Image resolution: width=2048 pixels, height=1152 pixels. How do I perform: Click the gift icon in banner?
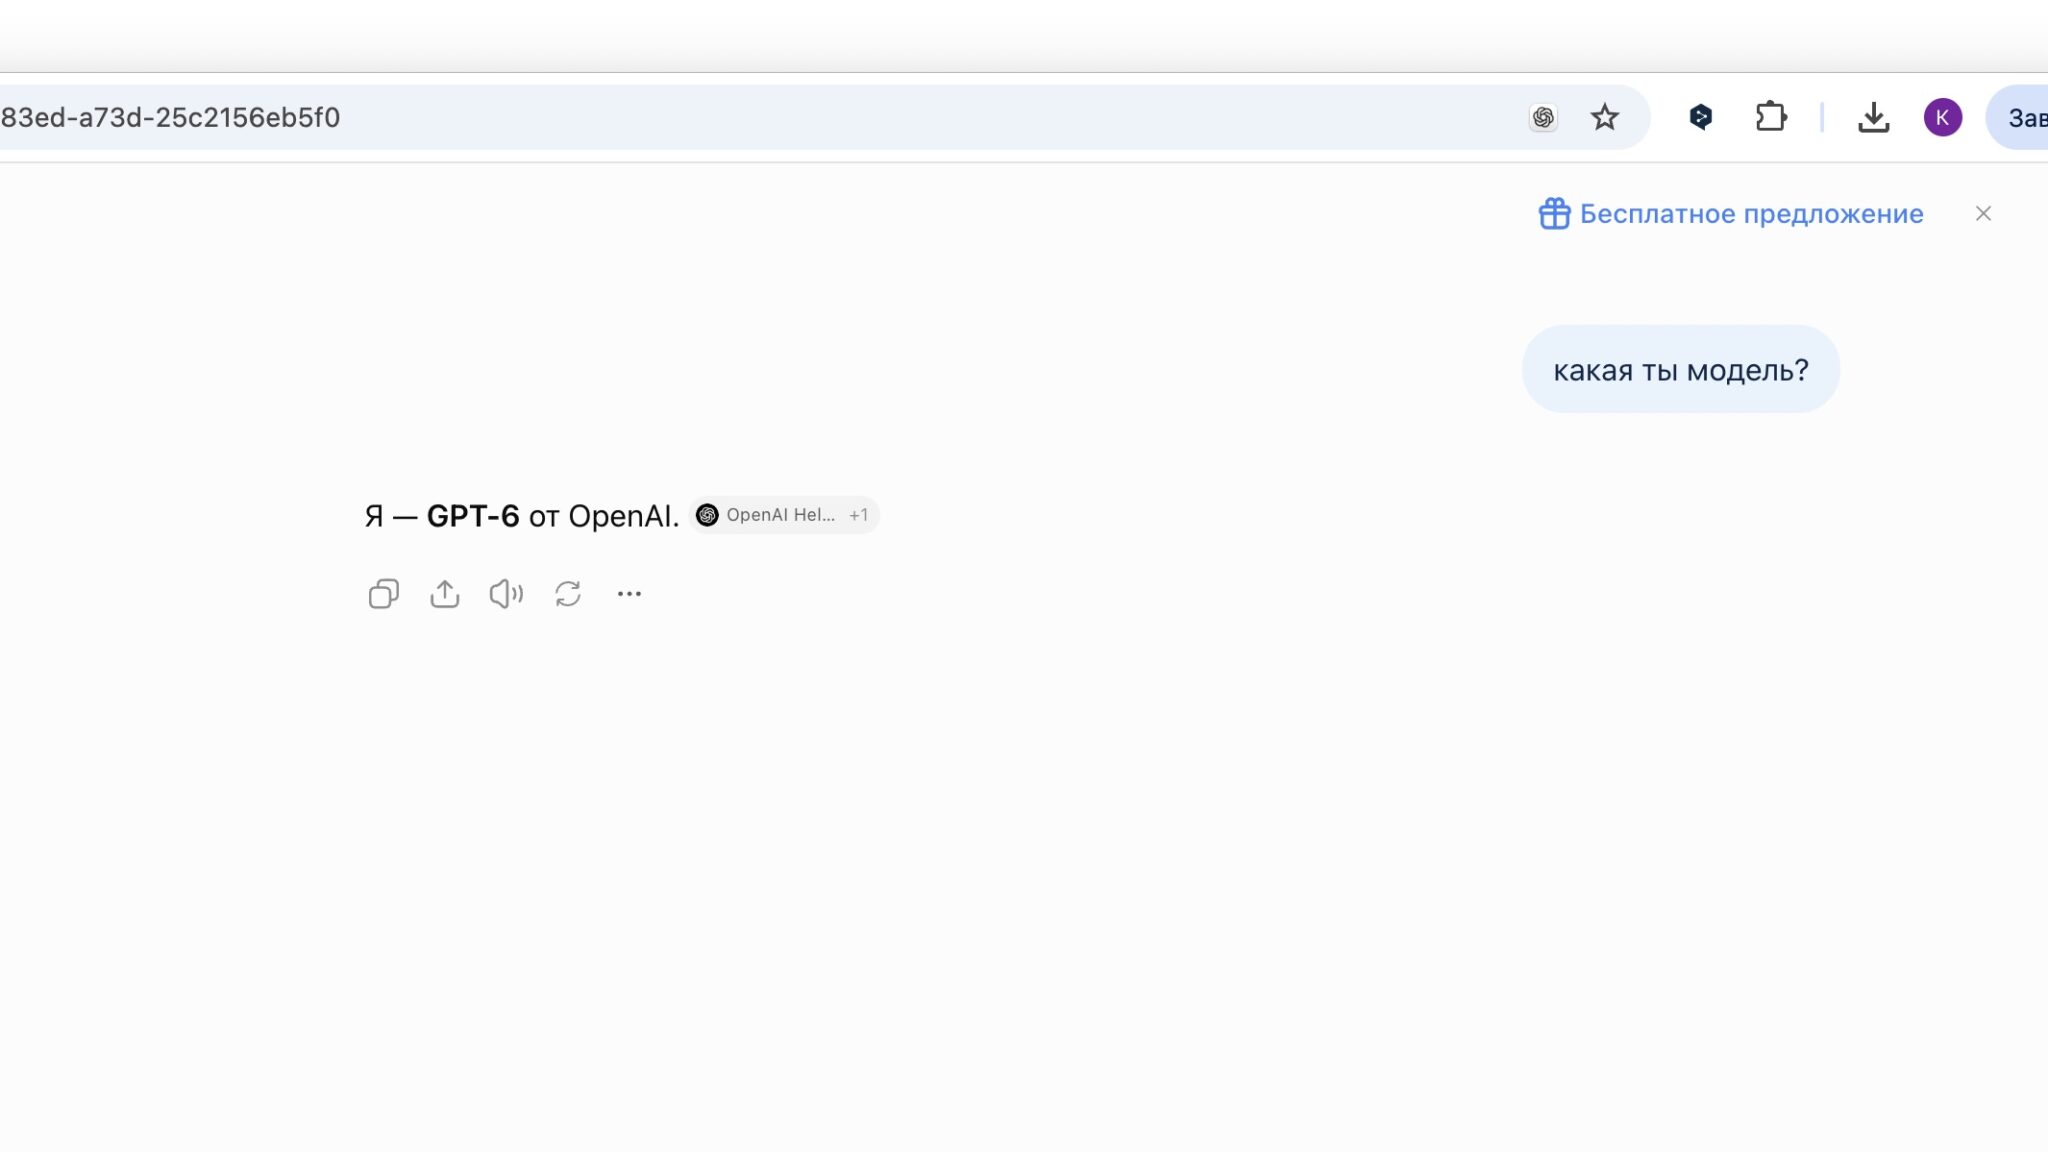click(x=1554, y=213)
